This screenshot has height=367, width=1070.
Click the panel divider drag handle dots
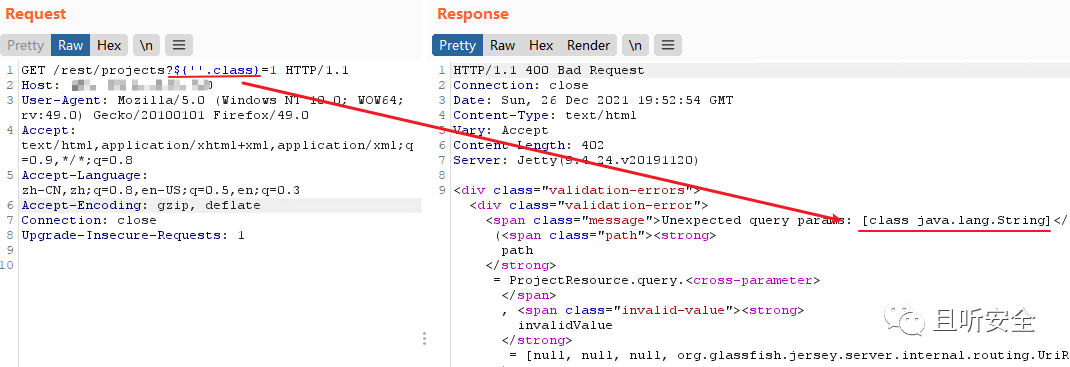click(x=424, y=338)
